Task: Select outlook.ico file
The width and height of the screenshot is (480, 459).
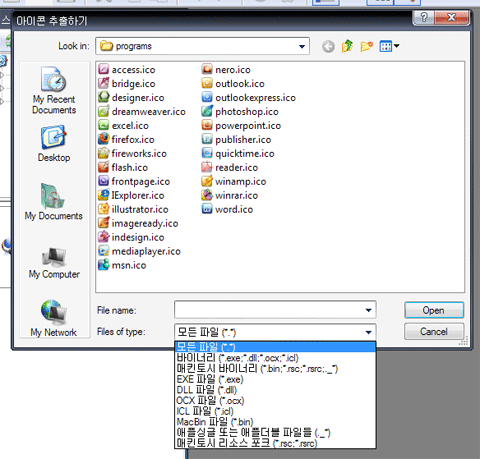Action: click(x=233, y=83)
